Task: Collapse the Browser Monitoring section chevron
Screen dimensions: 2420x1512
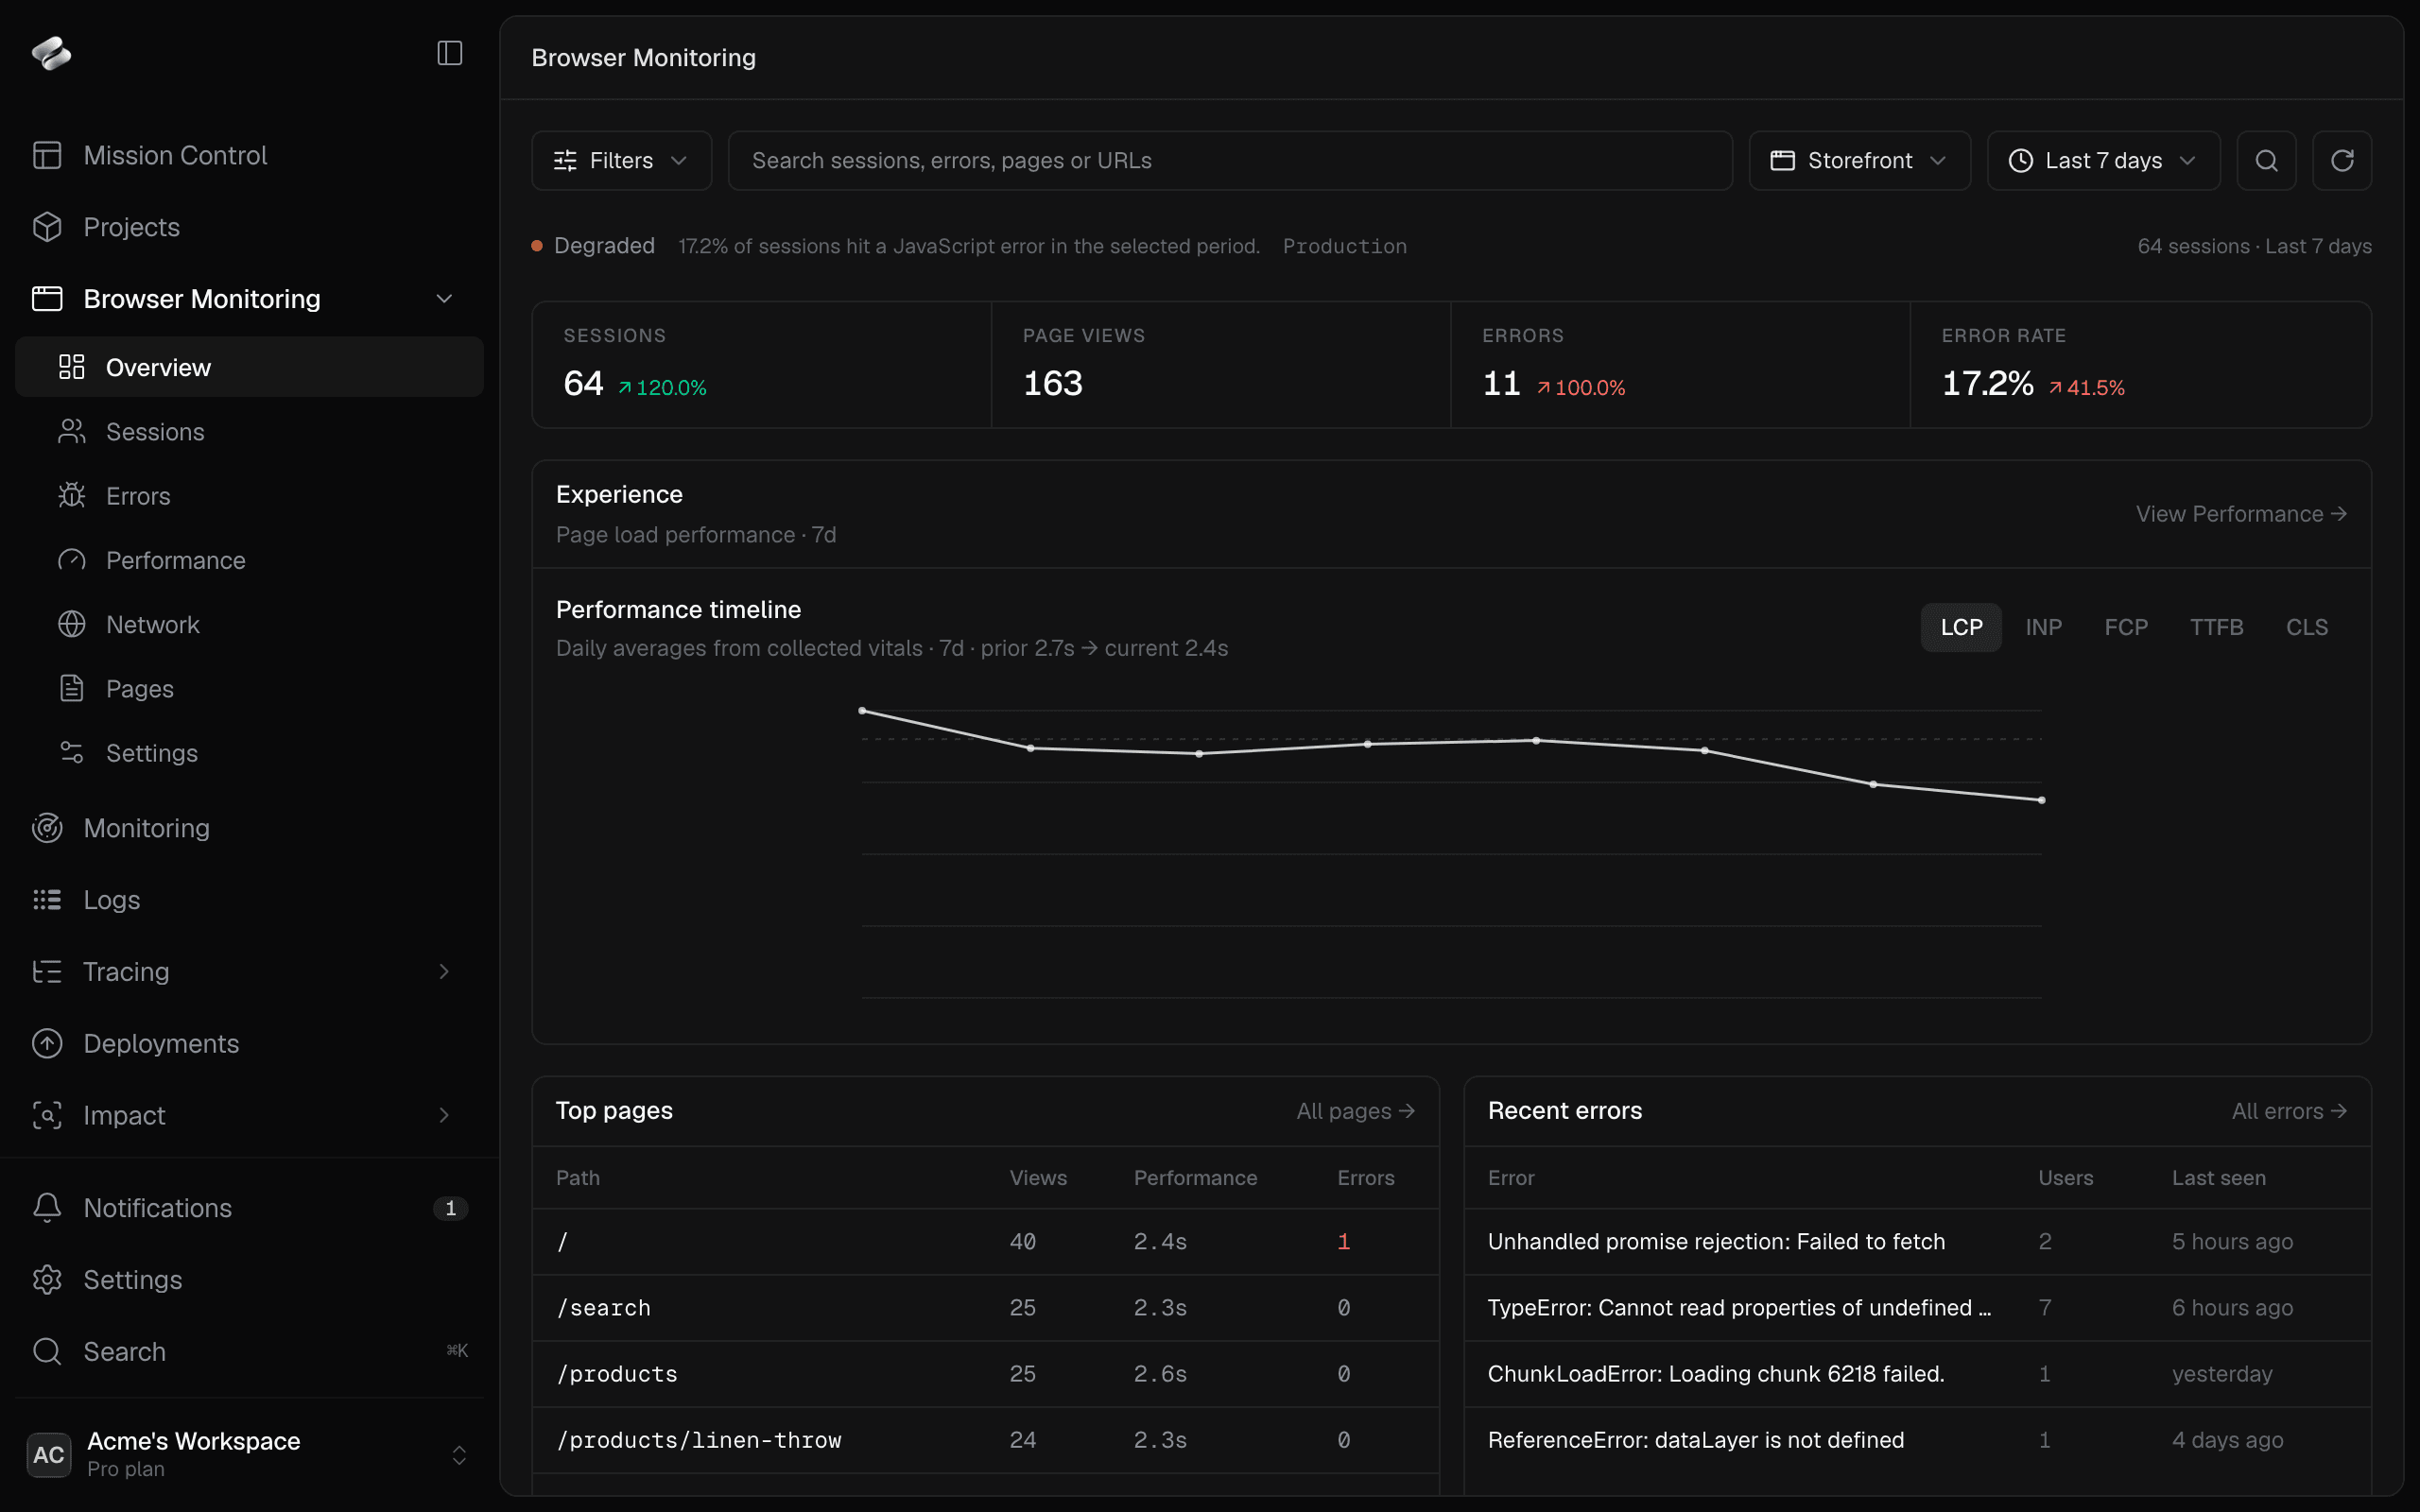Action: (x=444, y=299)
